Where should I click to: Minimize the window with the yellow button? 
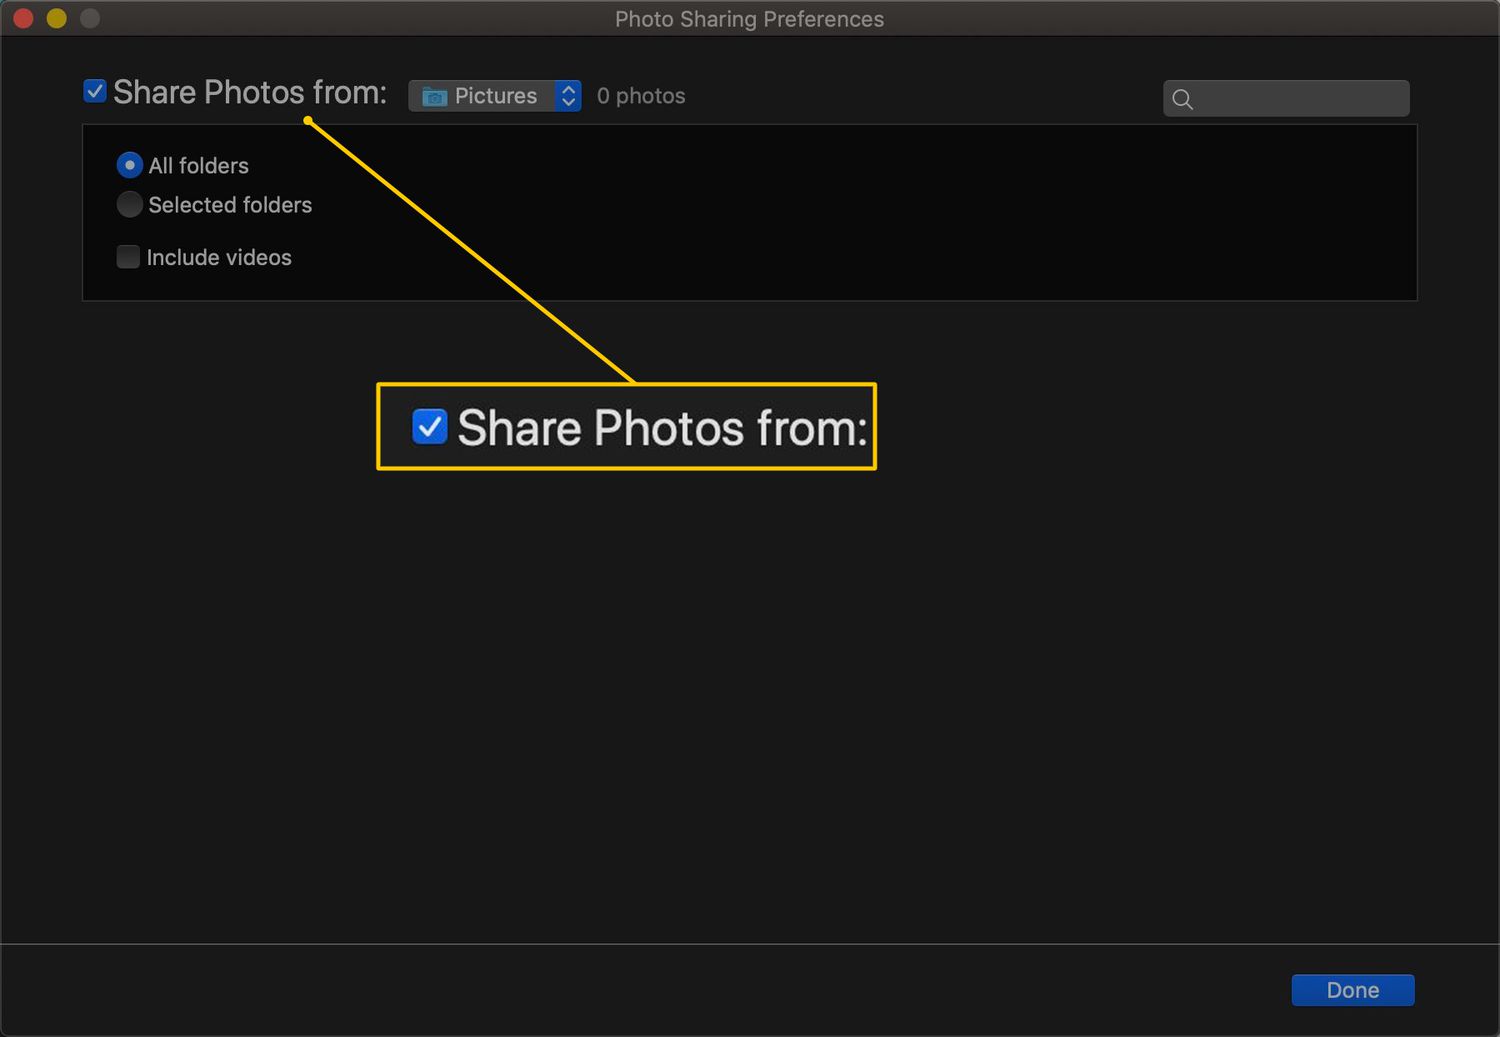point(57,18)
